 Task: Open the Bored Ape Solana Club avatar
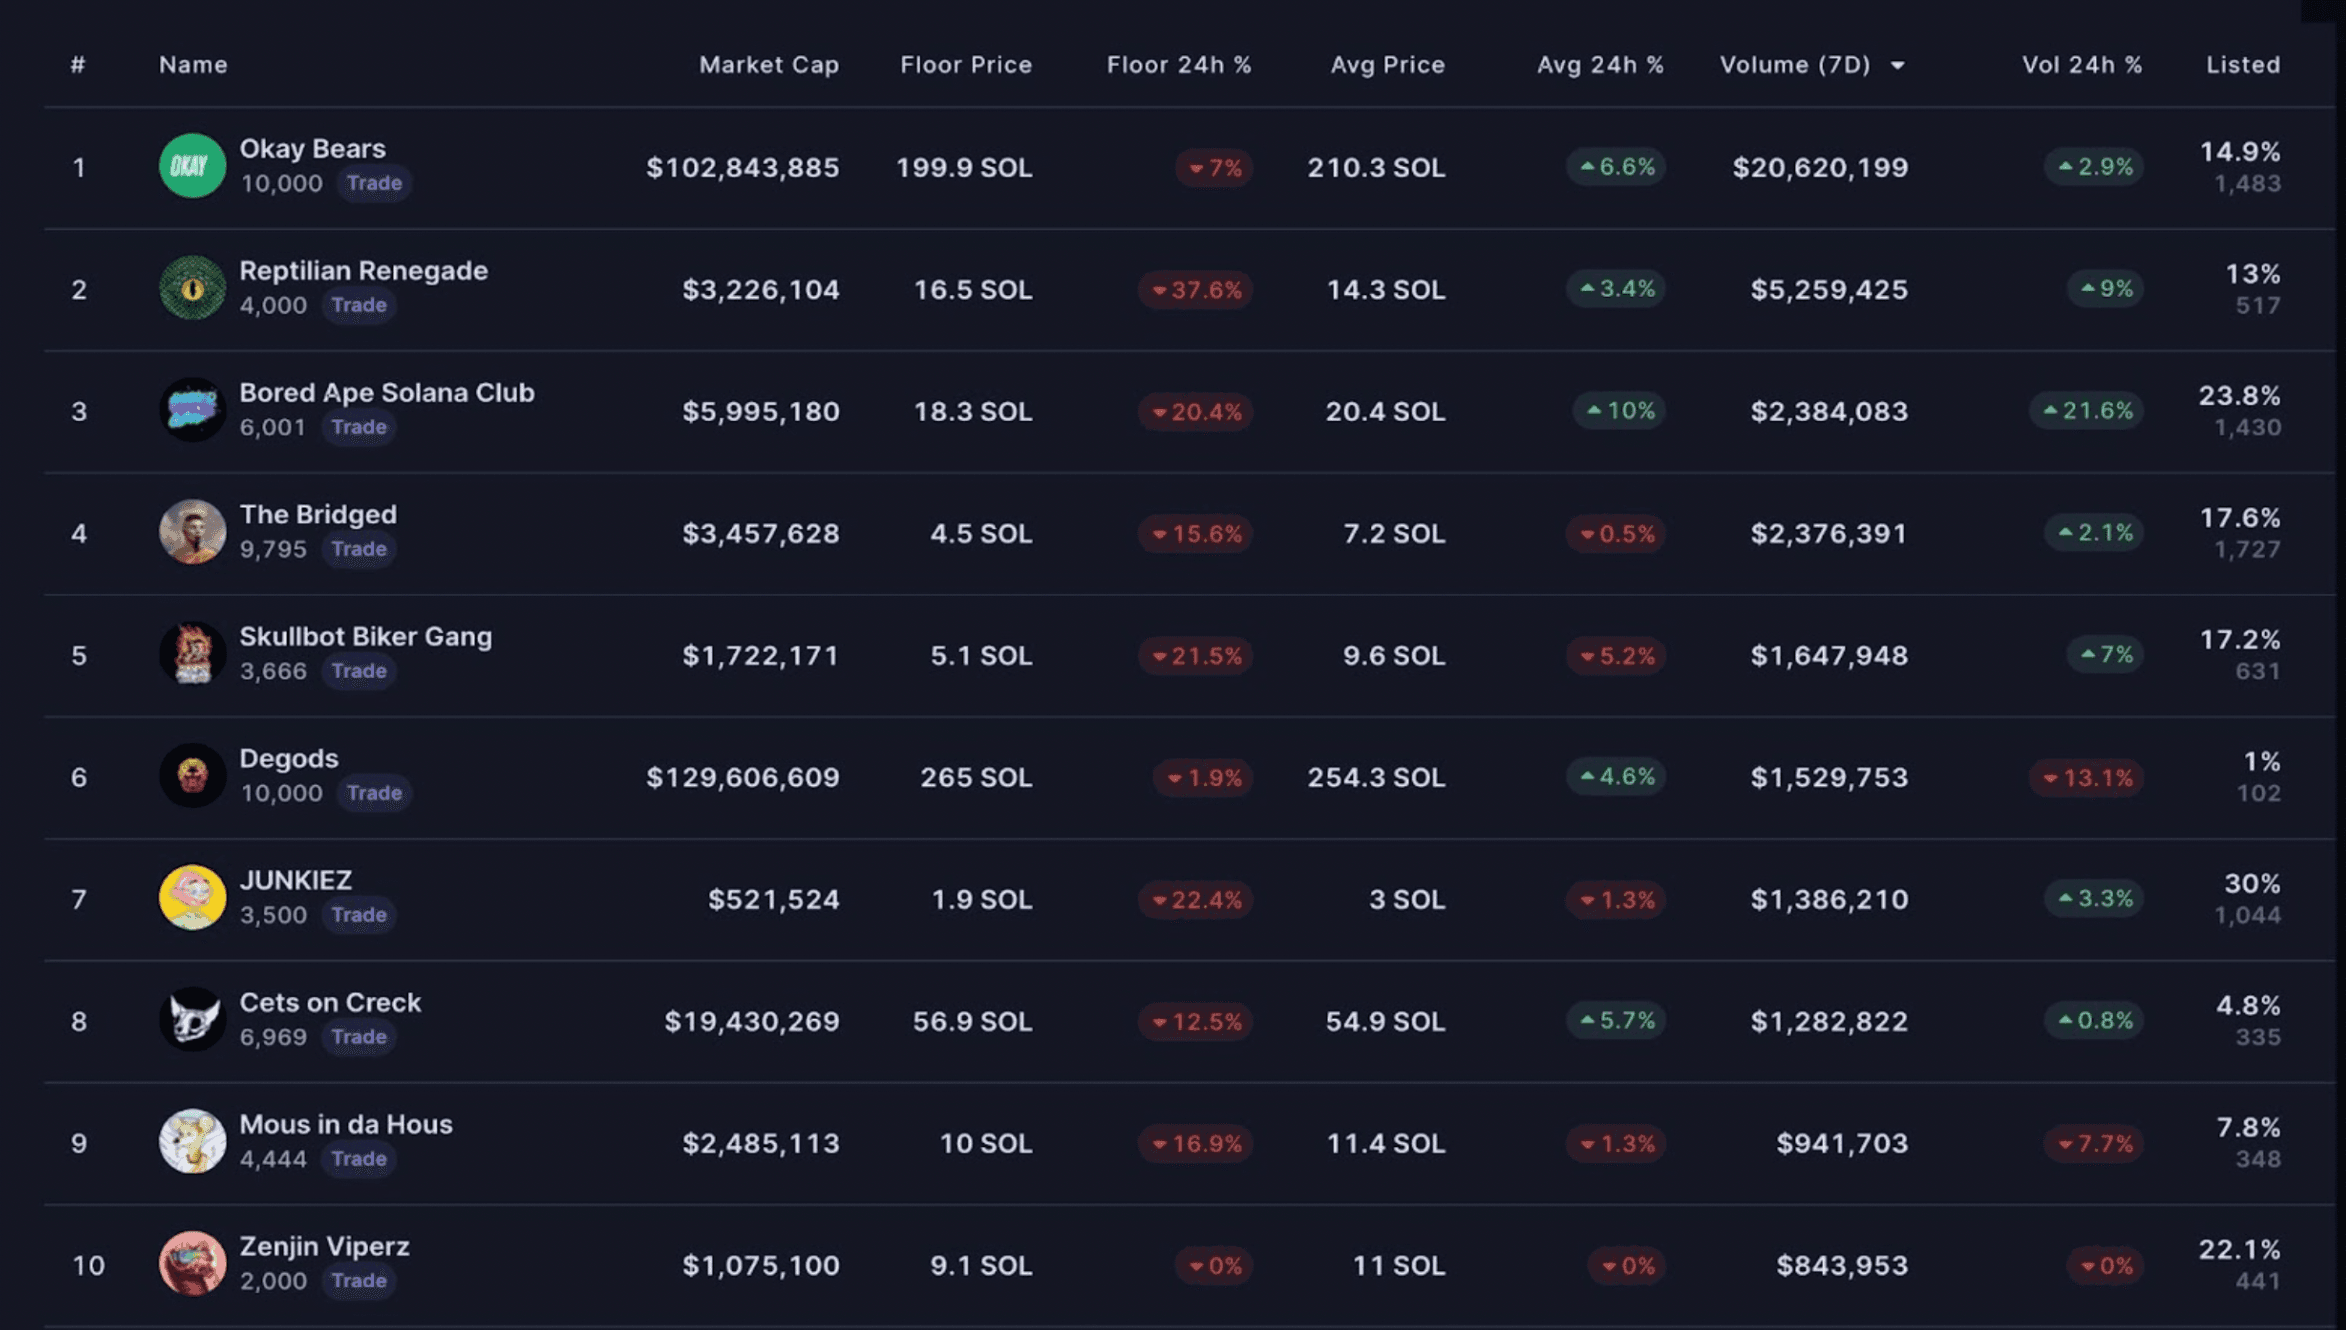[x=192, y=410]
